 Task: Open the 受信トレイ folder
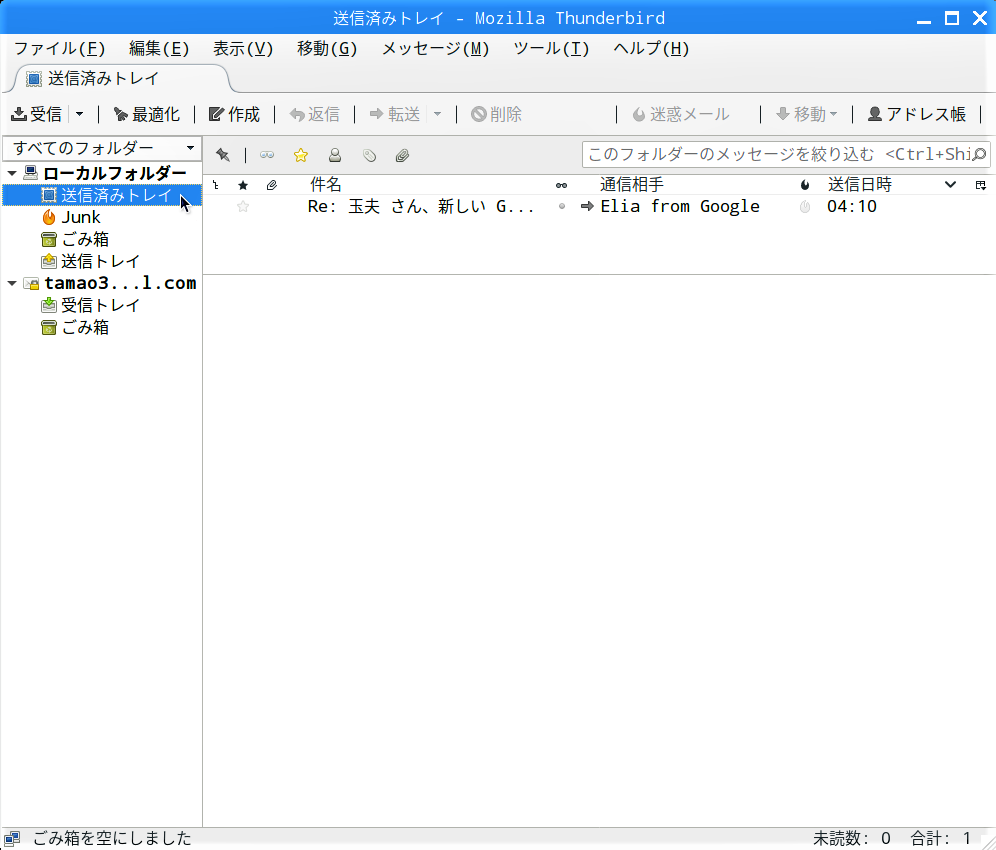pyautogui.click(x=102, y=306)
